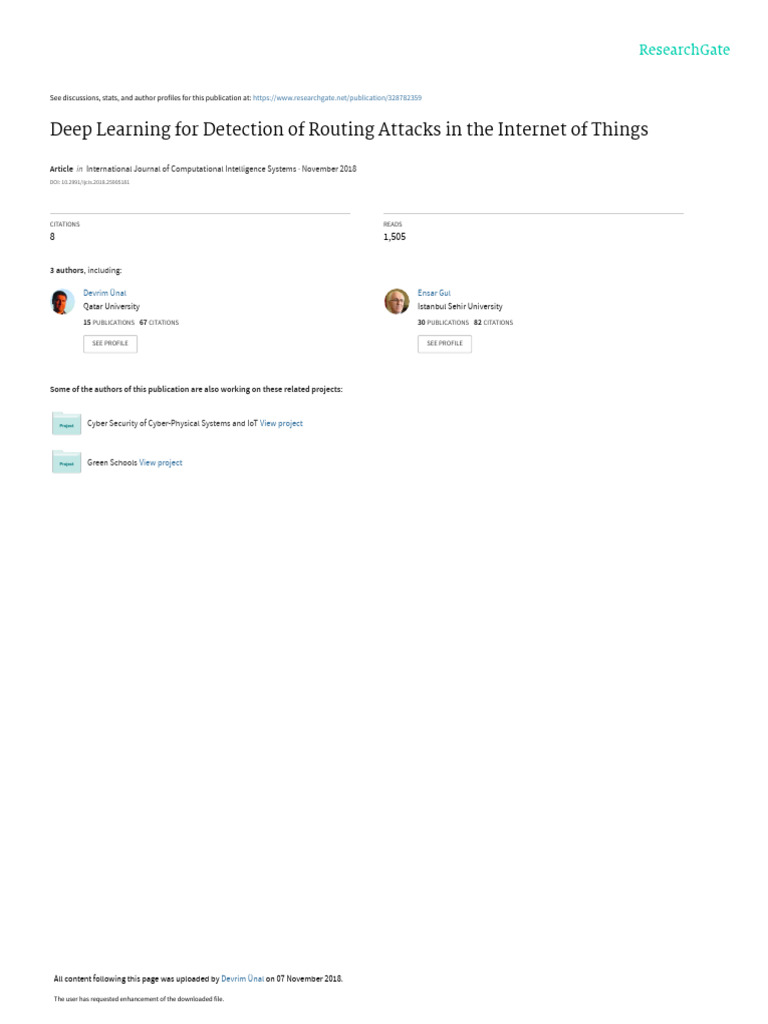Click the Devrim Ünal author name link
This screenshot has width=768, height=1024.
coord(105,293)
